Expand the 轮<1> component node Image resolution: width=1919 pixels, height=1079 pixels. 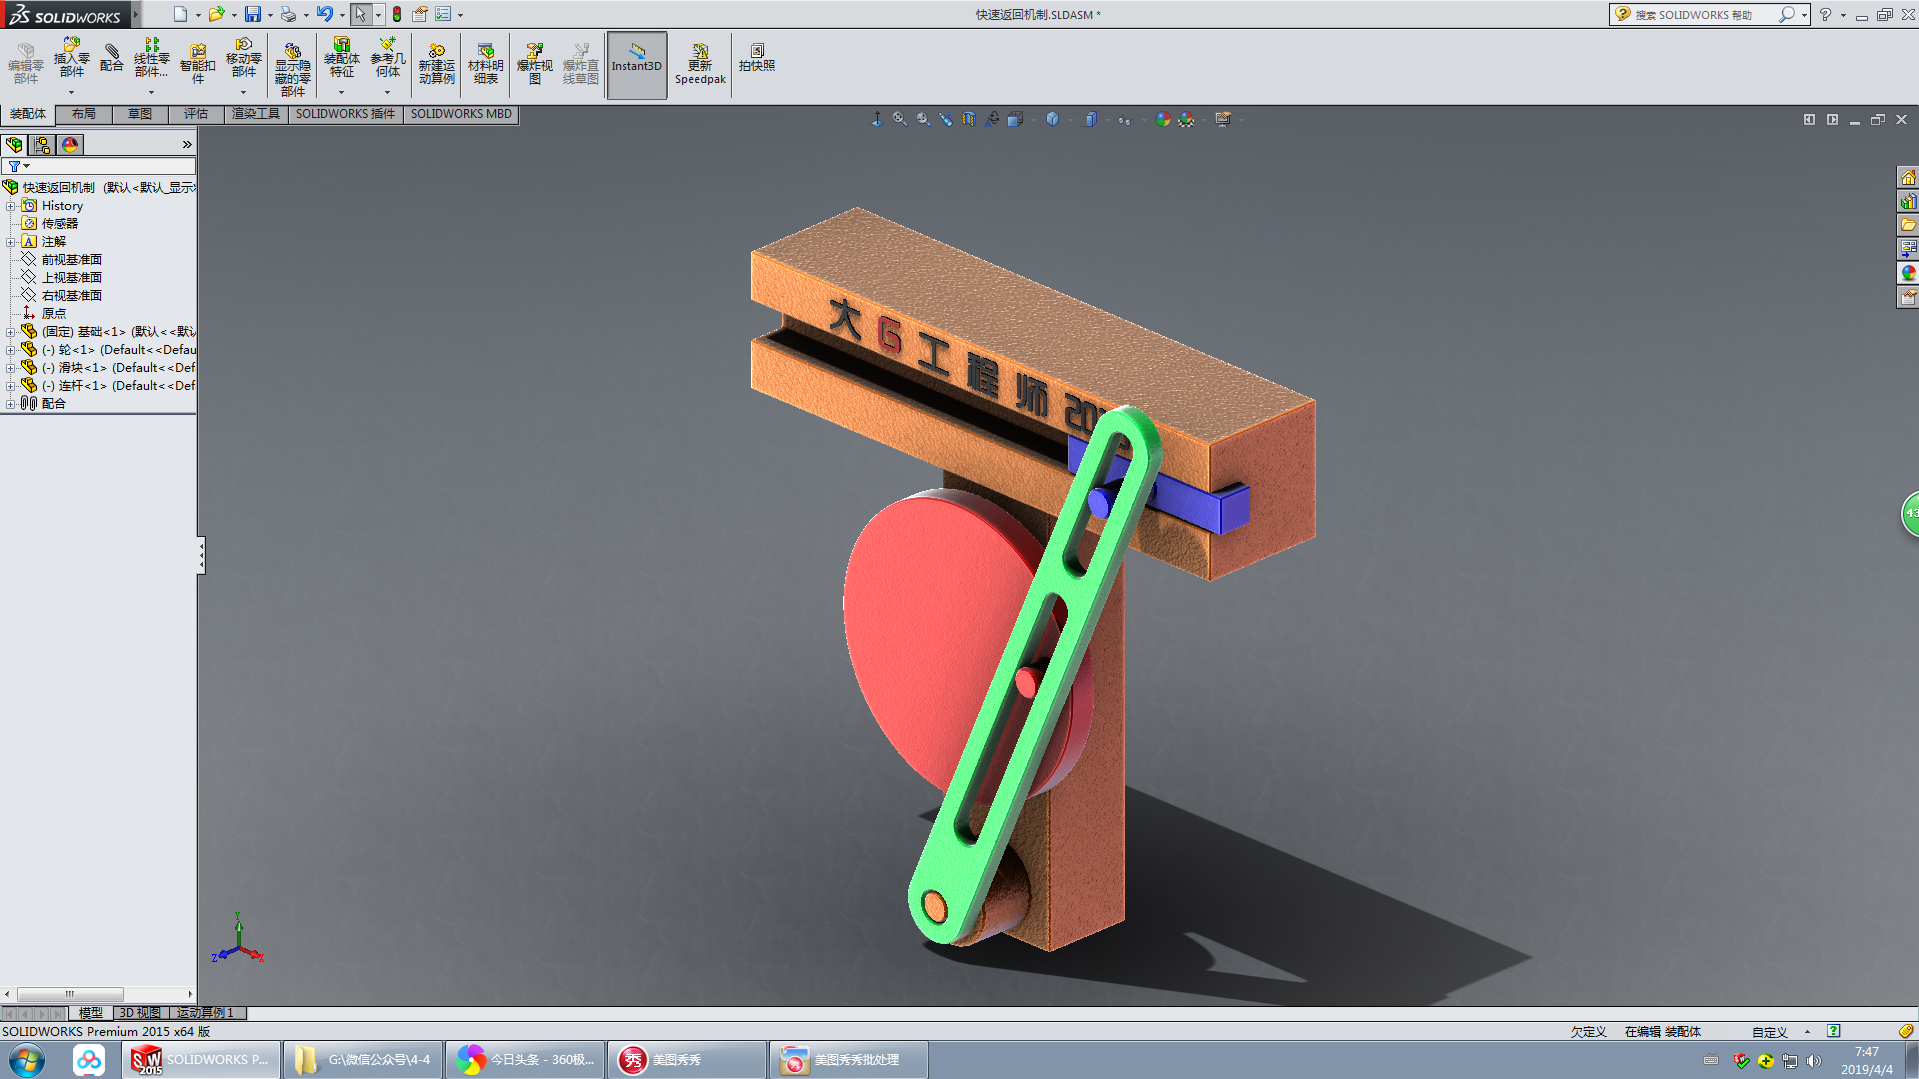click(x=10, y=350)
